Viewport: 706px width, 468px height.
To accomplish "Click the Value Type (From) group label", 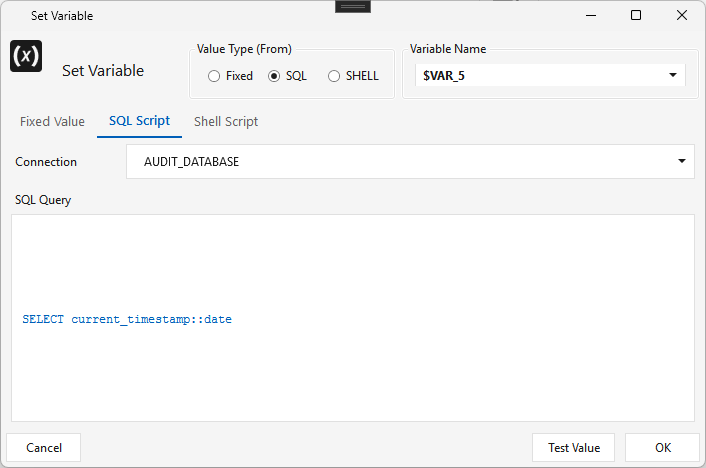I will (x=244, y=49).
